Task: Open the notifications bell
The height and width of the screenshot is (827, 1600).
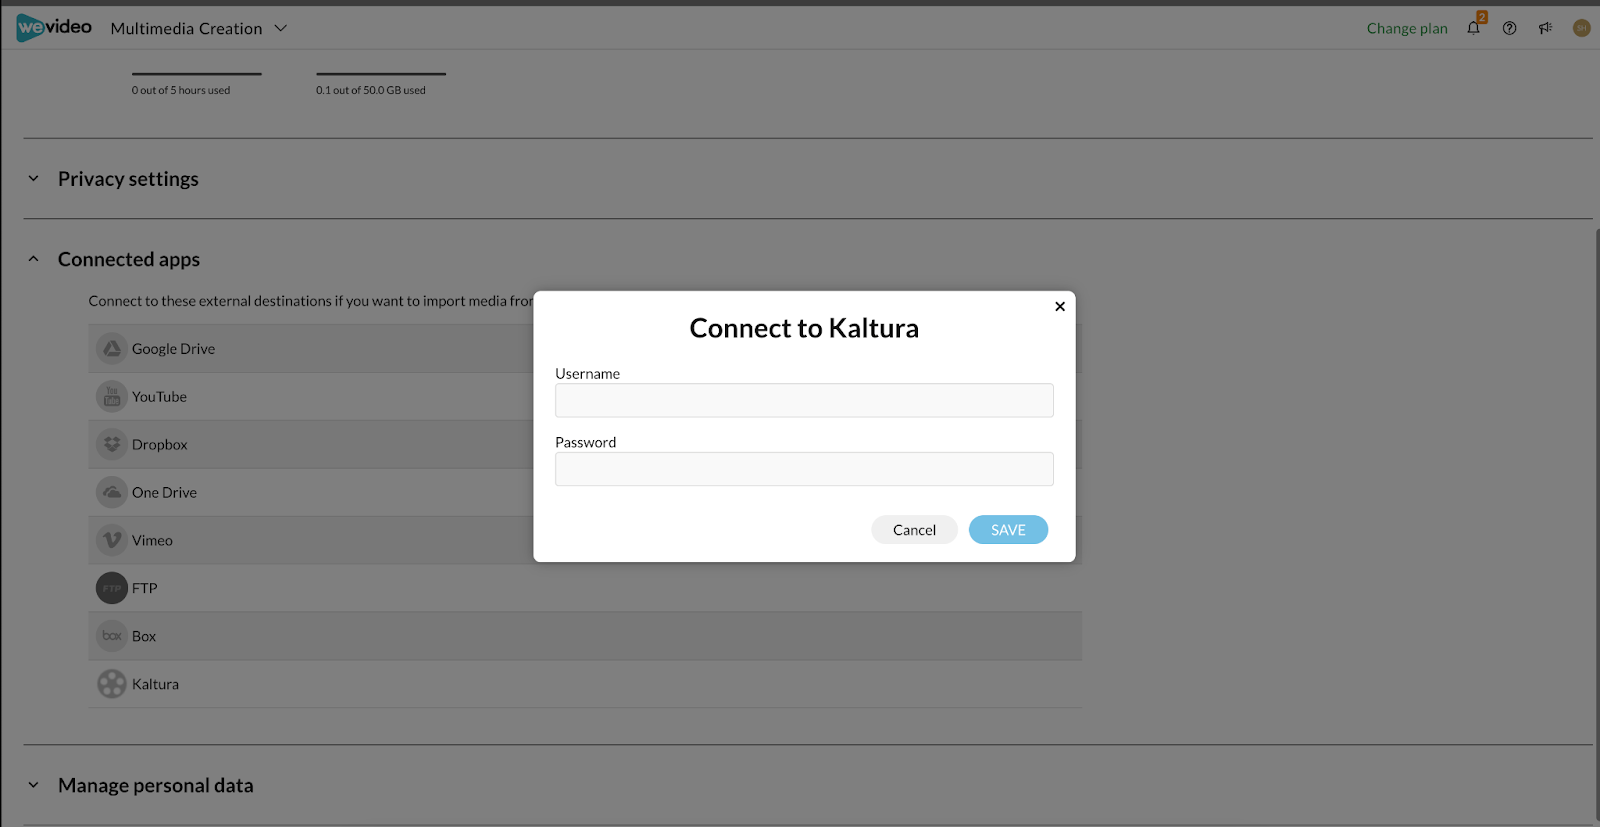Action: 1474,28
